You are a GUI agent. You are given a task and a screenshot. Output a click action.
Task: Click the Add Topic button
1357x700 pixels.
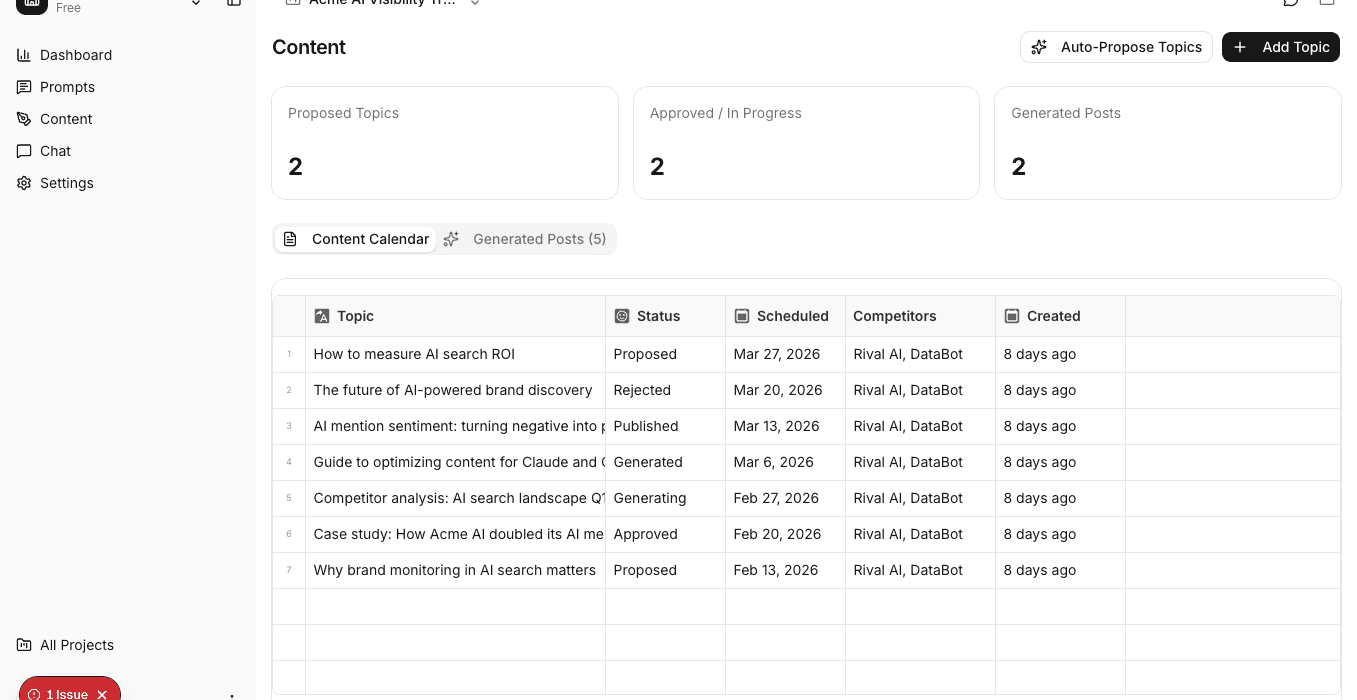click(x=1280, y=47)
